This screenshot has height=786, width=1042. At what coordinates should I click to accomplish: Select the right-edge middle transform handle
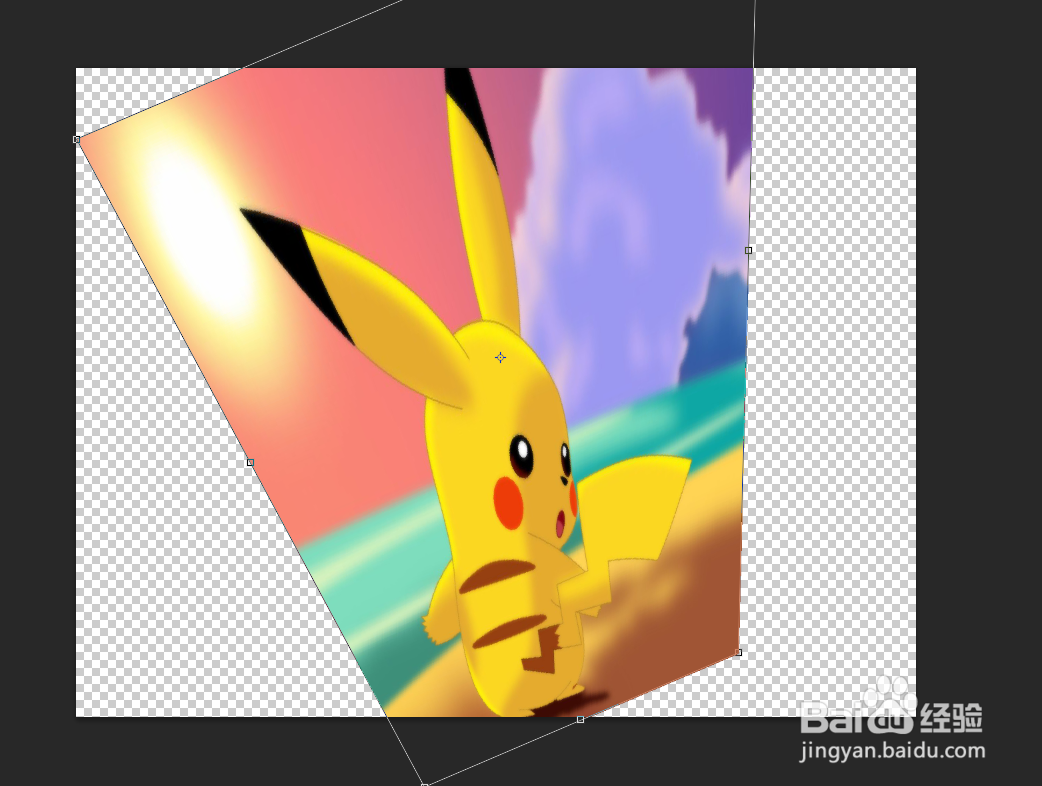pyautogui.click(x=748, y=250)
